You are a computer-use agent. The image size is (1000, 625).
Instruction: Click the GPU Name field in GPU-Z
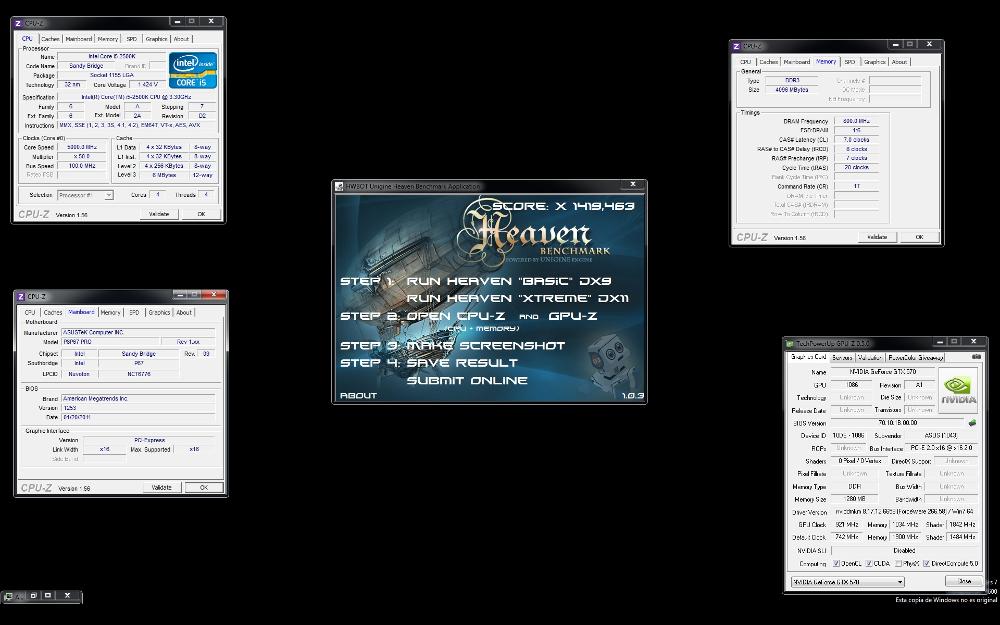(881, 372)
